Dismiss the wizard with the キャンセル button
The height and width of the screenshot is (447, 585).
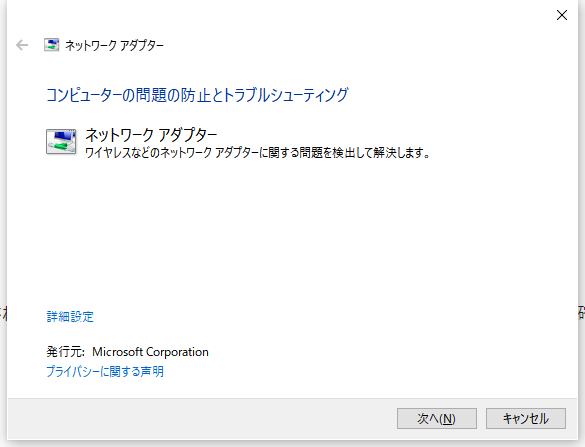click(x=526, y=418)
